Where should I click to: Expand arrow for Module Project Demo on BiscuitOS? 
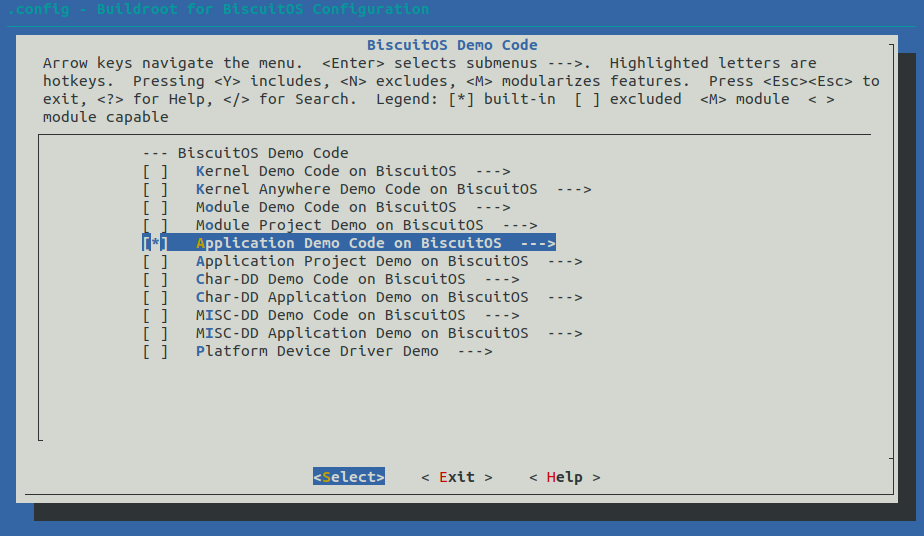coord(520,226)
